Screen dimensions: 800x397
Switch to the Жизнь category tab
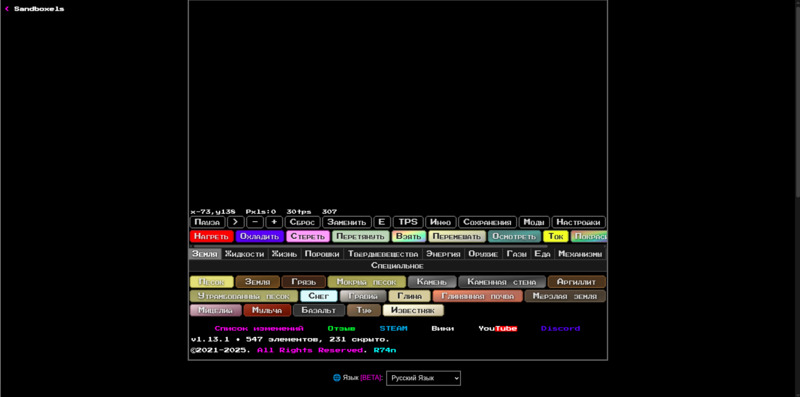click(x=284, y=254)
